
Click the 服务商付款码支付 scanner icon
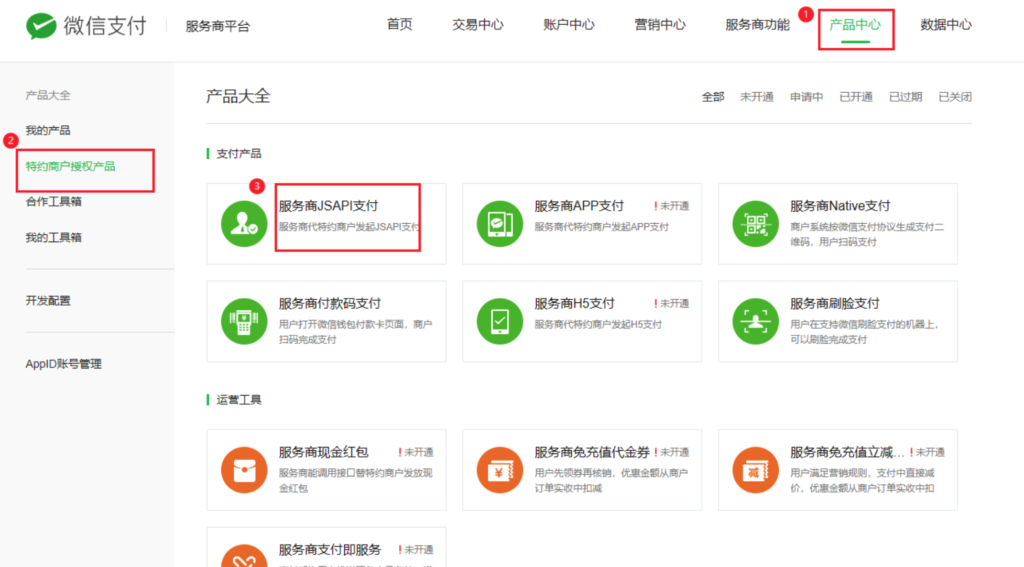(244, 321)
